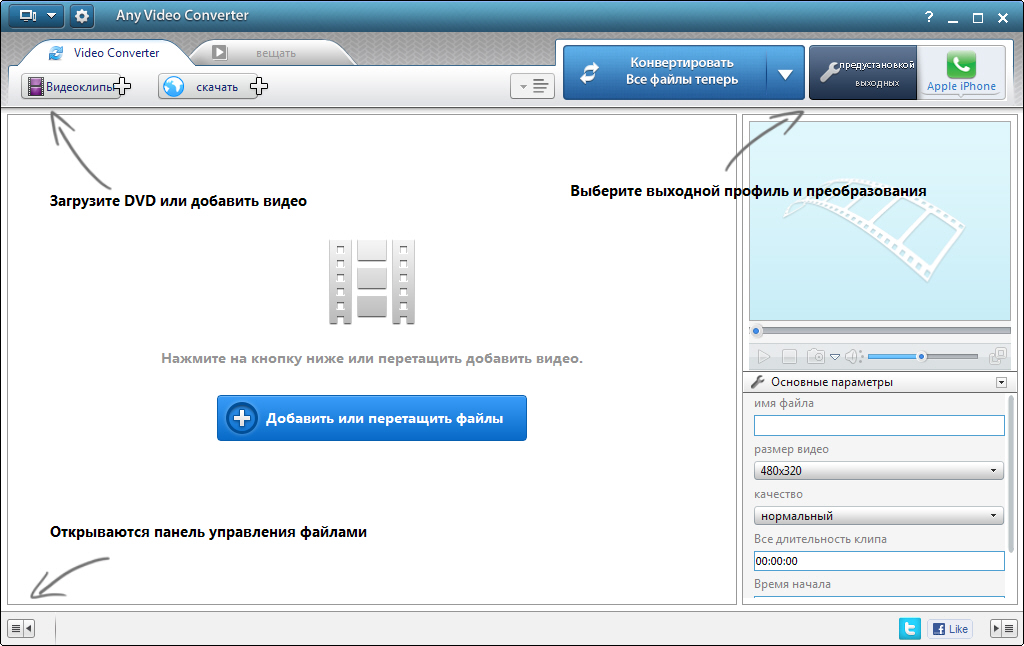Toggle the left file management panel
Screen dimensions: 1024x646
click(20, 628)
